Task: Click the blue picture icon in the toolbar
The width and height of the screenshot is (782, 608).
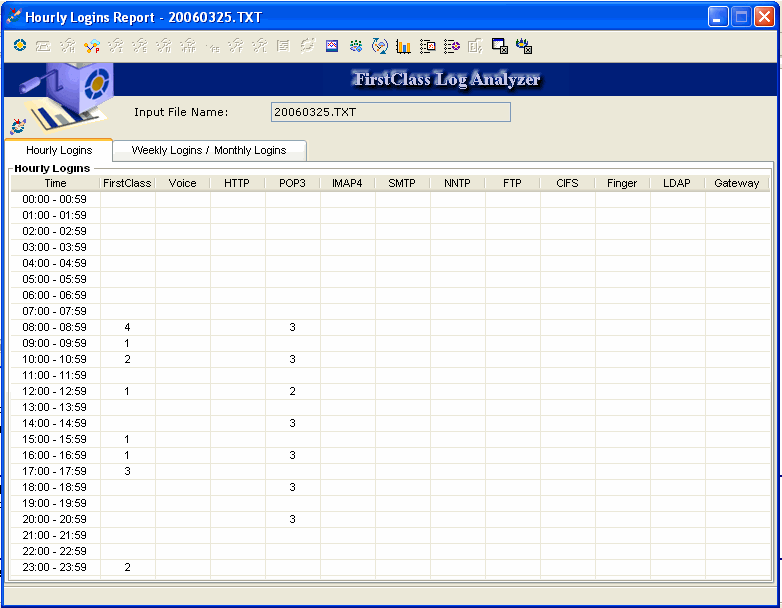Action: 332,46
